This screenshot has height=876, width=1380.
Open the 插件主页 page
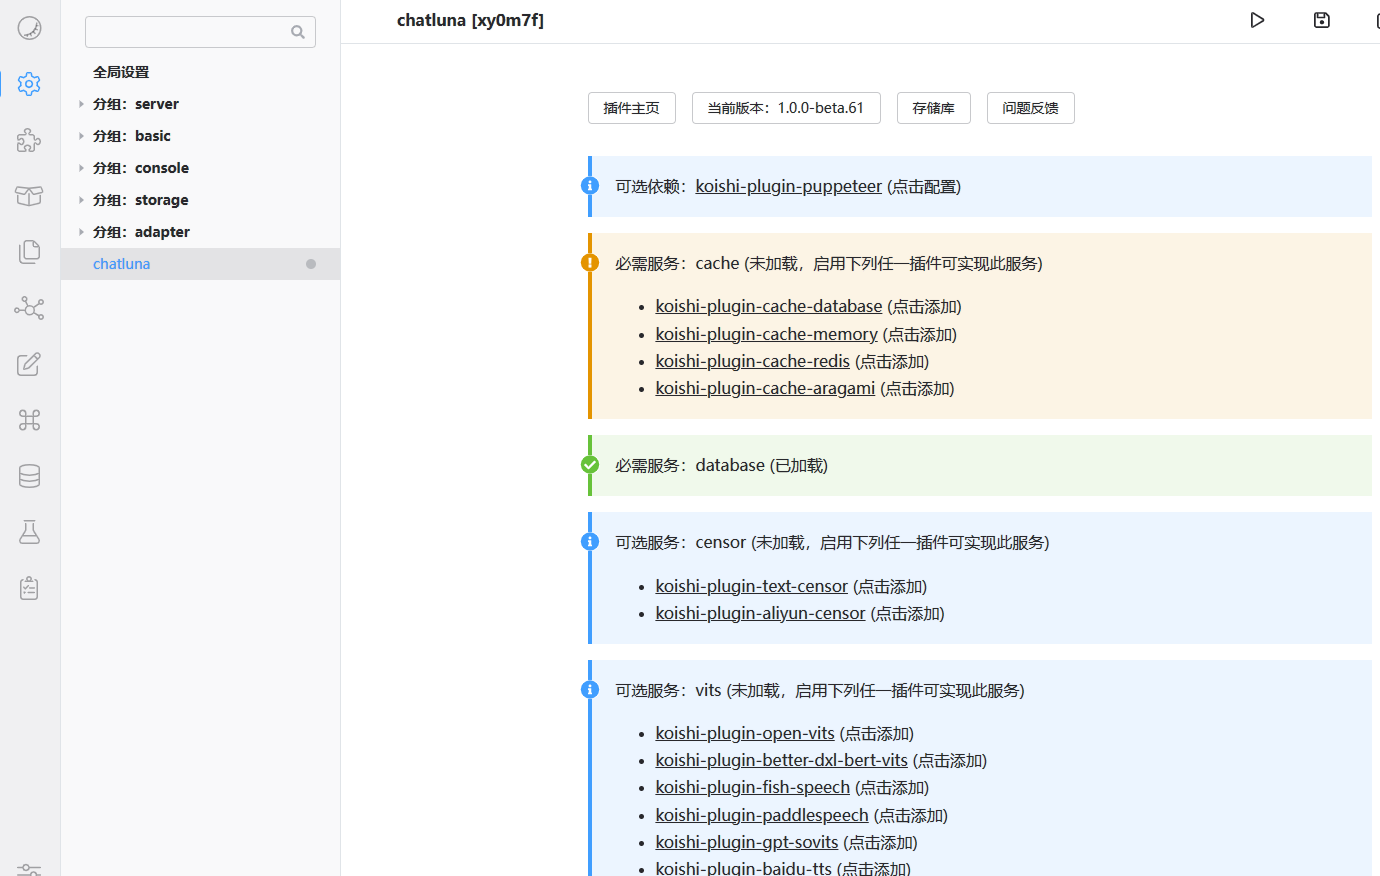[631, 108]
